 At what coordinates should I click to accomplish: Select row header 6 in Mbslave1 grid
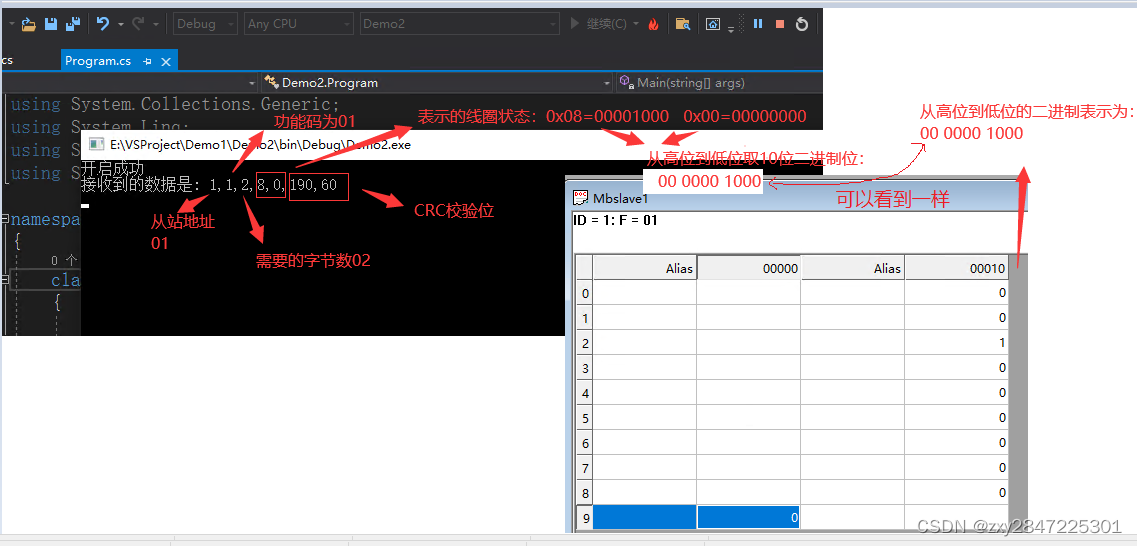(x=584, y=443)
